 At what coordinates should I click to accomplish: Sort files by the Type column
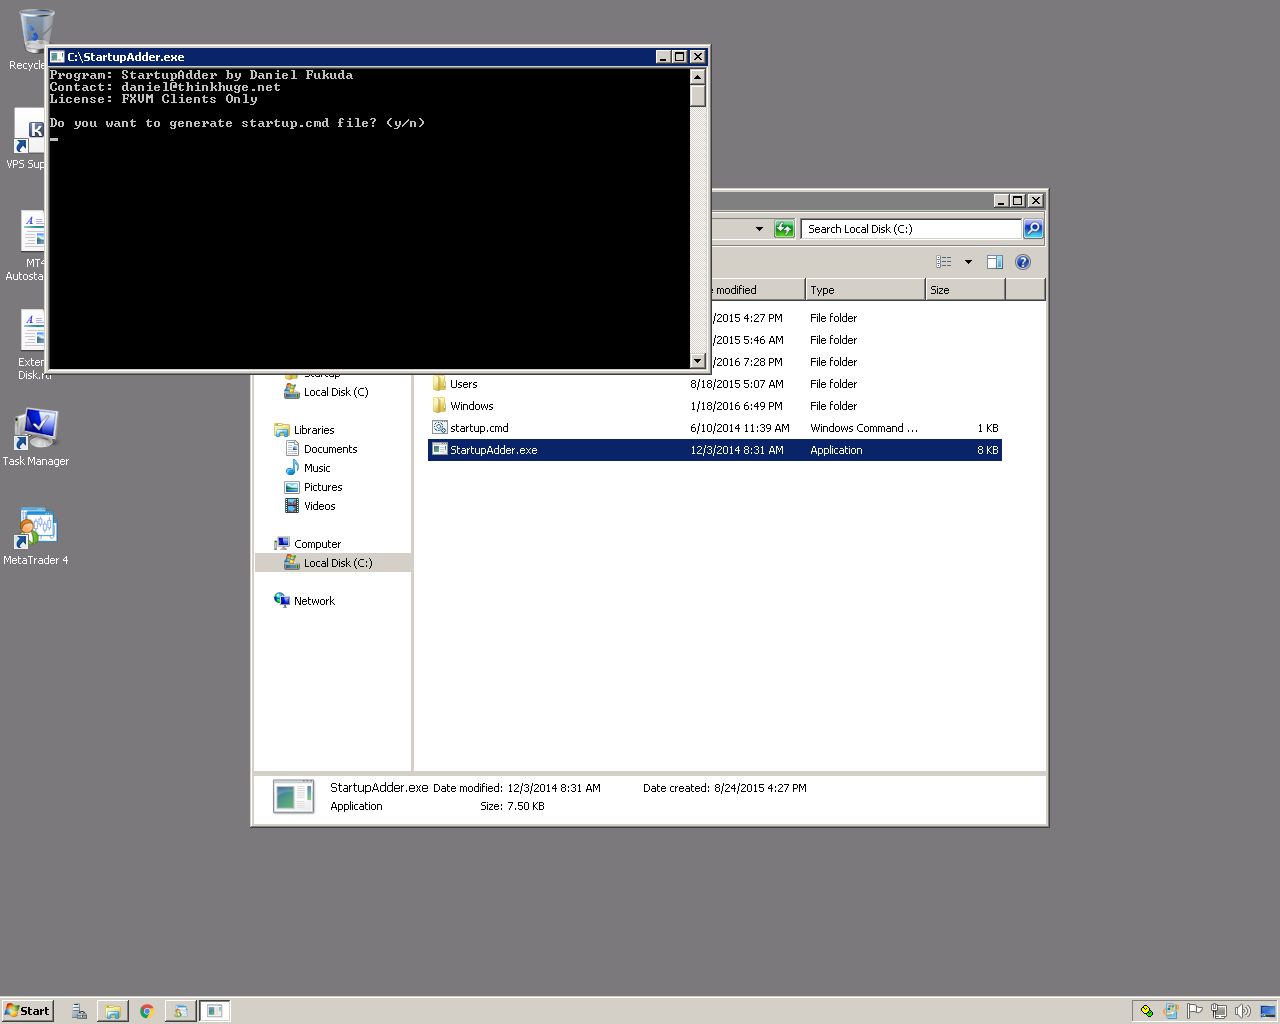pos(864,290)
